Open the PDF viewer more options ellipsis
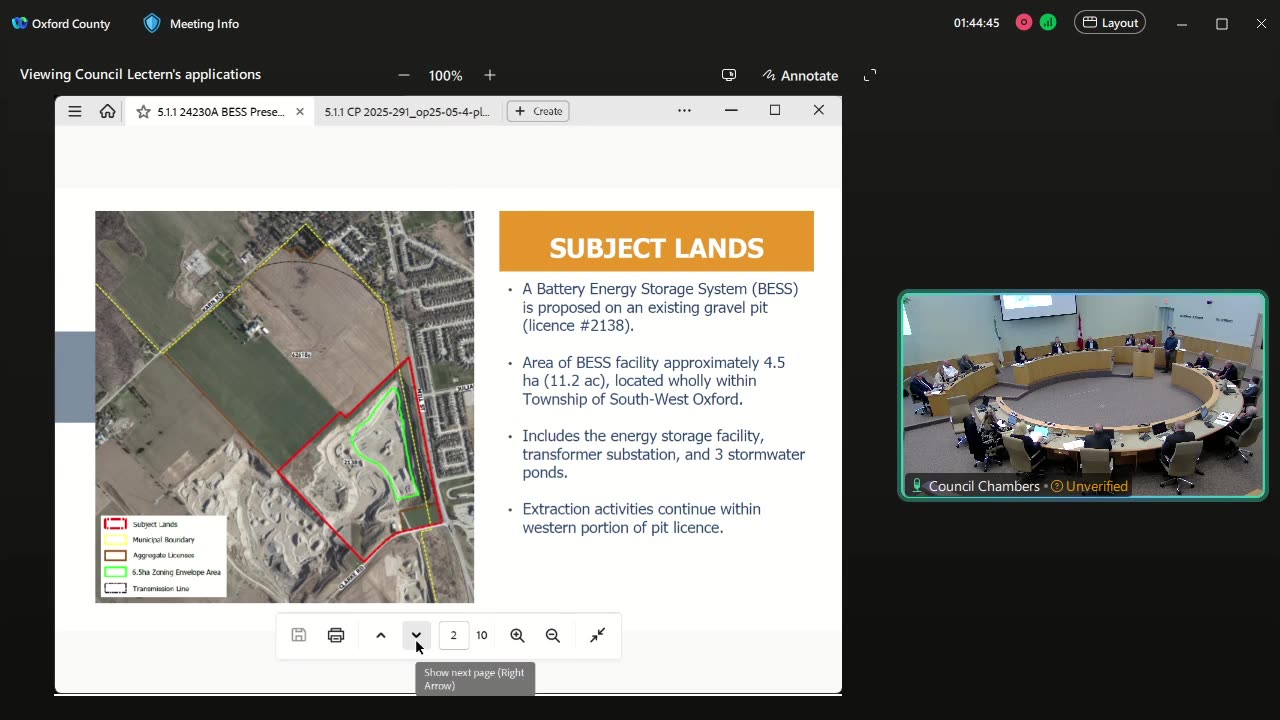1280x720 pixels. [x=684, y=111]
